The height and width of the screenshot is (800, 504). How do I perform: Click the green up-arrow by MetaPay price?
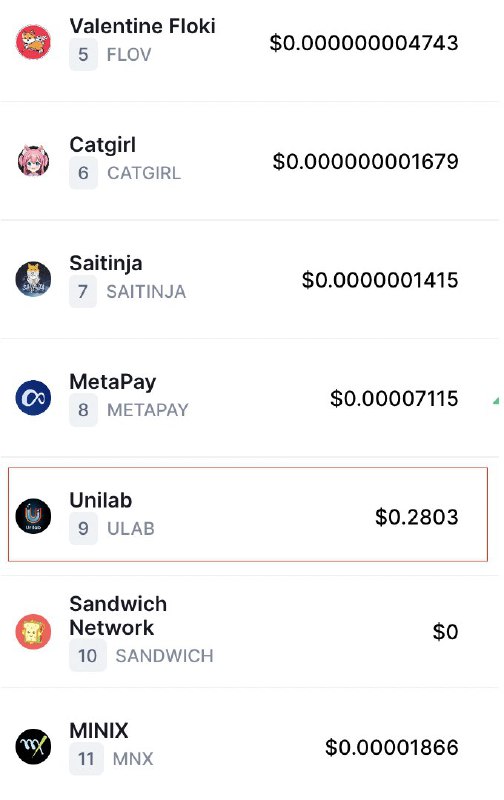496,401
